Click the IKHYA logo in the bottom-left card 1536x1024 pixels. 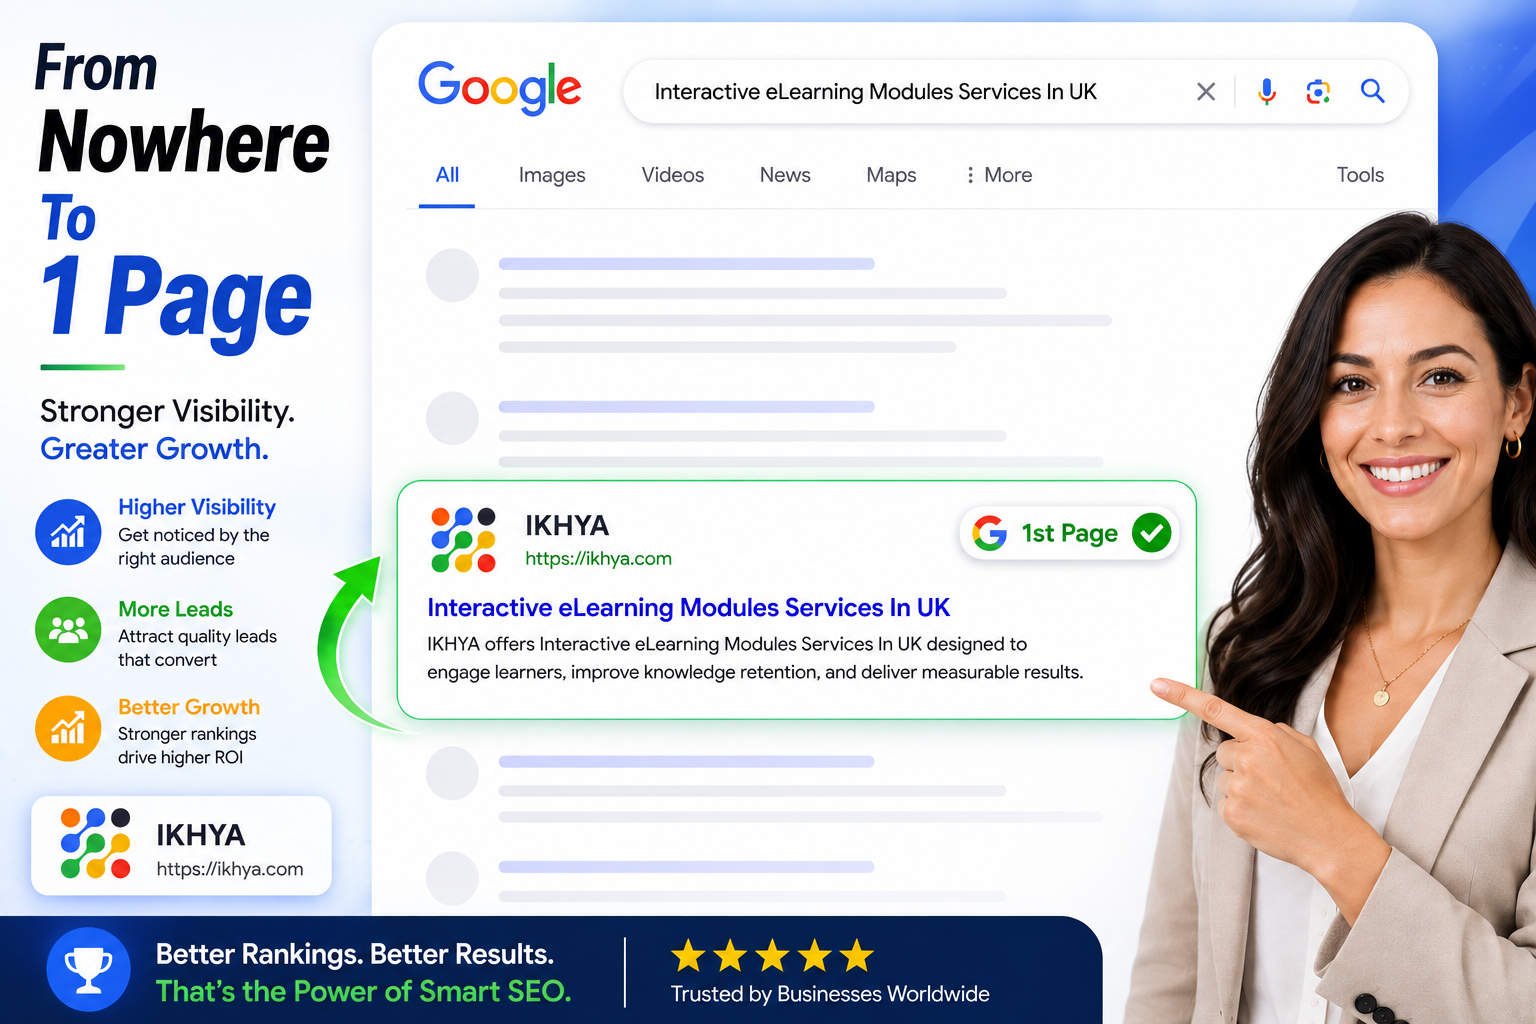tap(96, 843)
